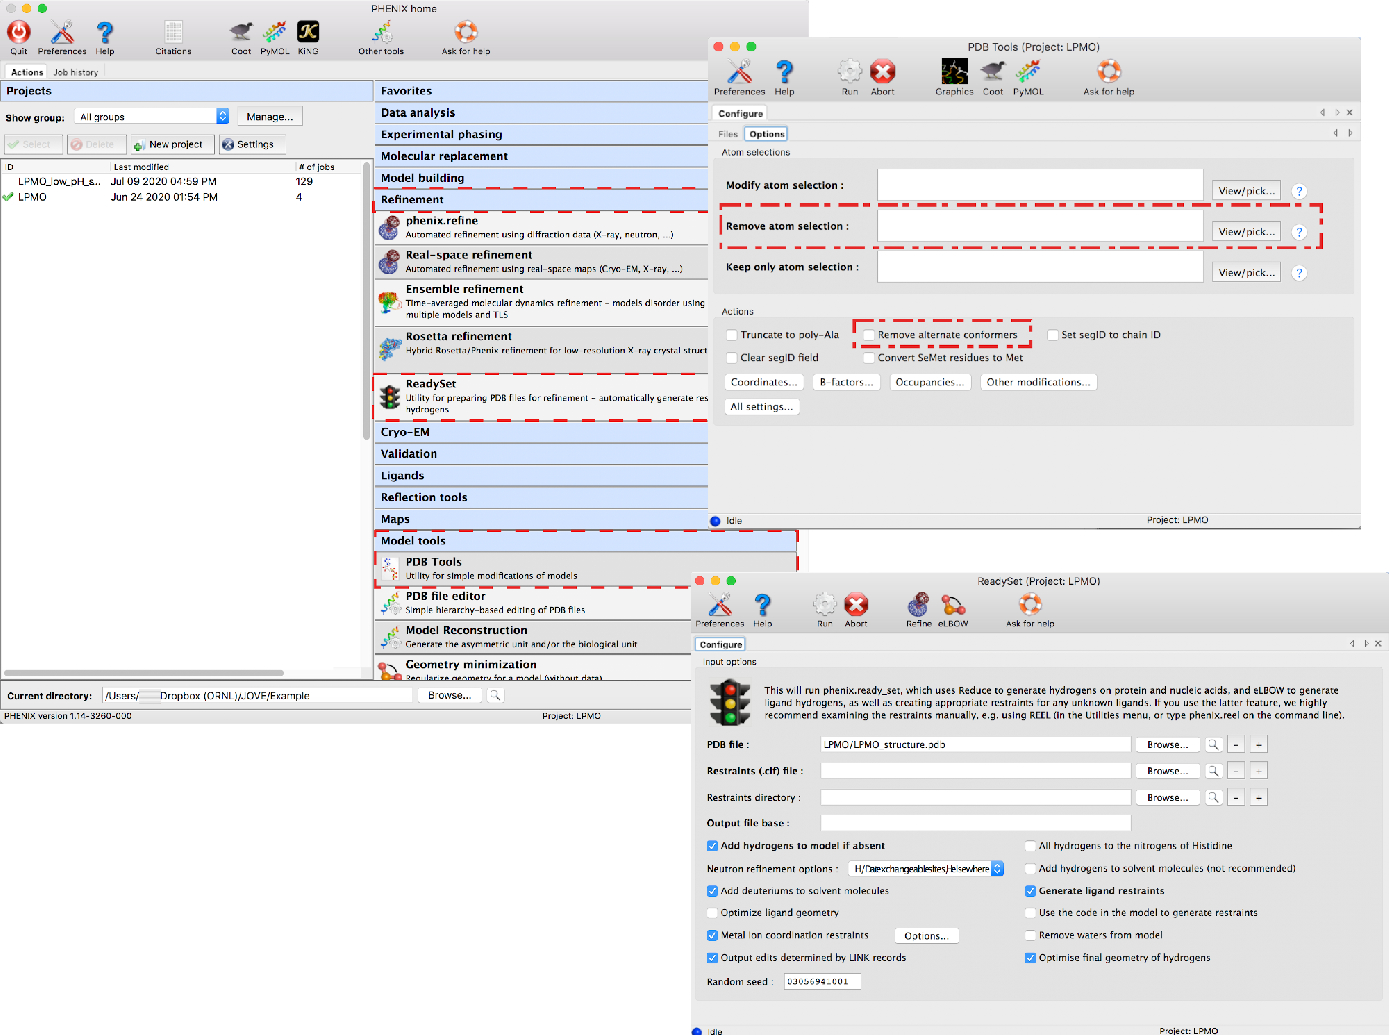Open the Show group dropdown

coord(152,117)
